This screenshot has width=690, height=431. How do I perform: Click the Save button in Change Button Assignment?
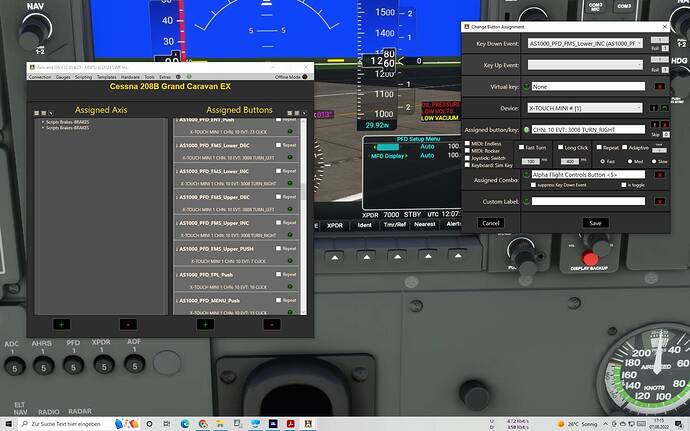coord(595,223)
